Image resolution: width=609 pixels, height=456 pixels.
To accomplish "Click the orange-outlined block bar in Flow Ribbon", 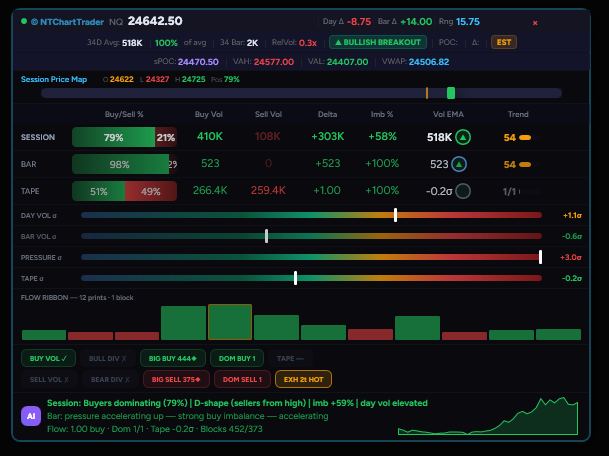I will click(230, 322).
